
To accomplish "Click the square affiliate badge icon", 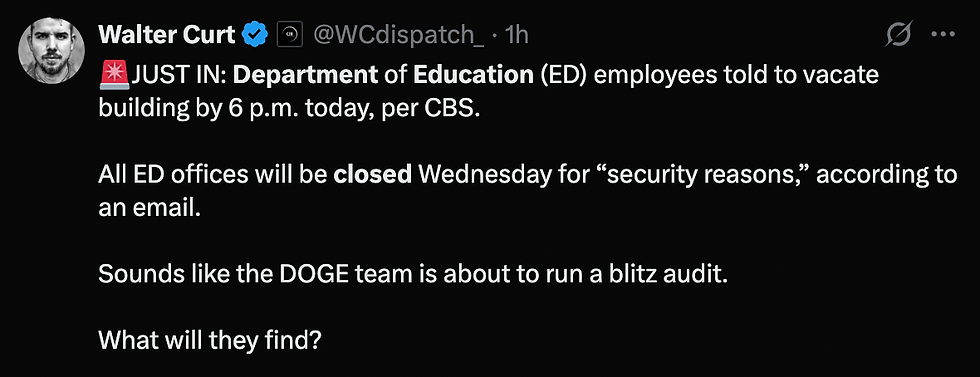I will tap(289, 35).
